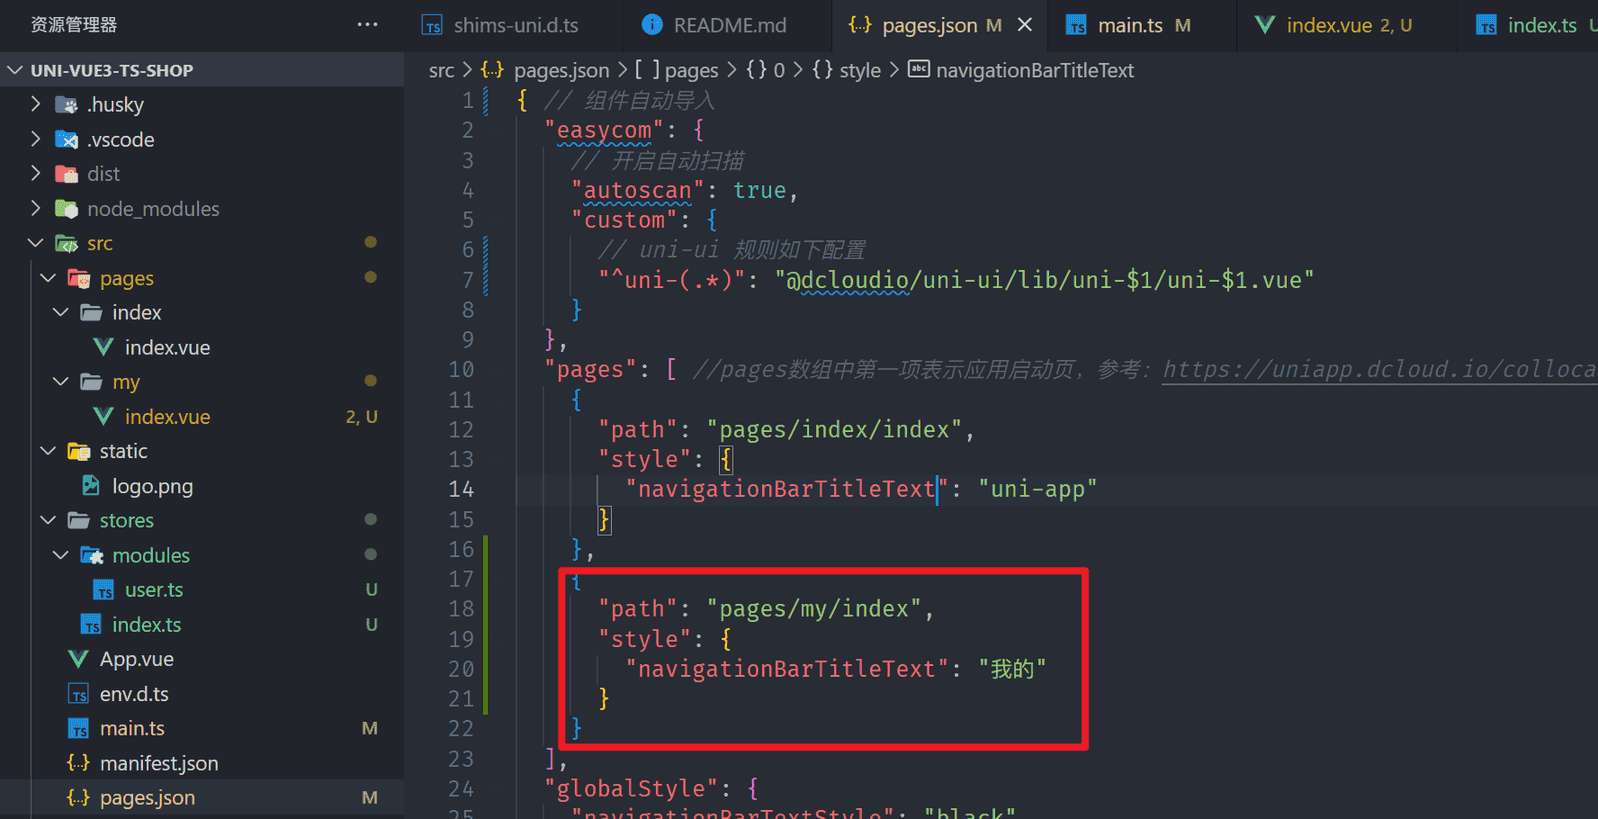
Task: Click the info icon on README.md tab
Action: (x=652, y=25)
